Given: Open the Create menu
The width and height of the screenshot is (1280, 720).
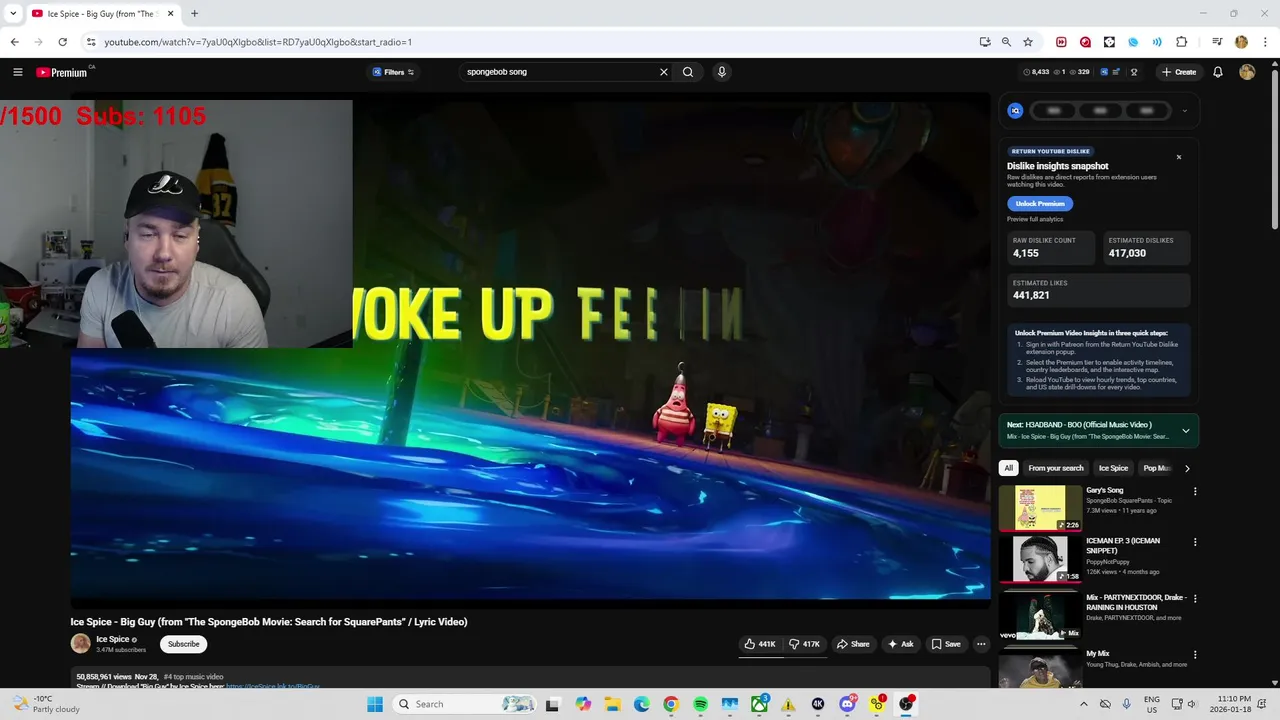Looking at the screenshot, I should (1179, 72).
